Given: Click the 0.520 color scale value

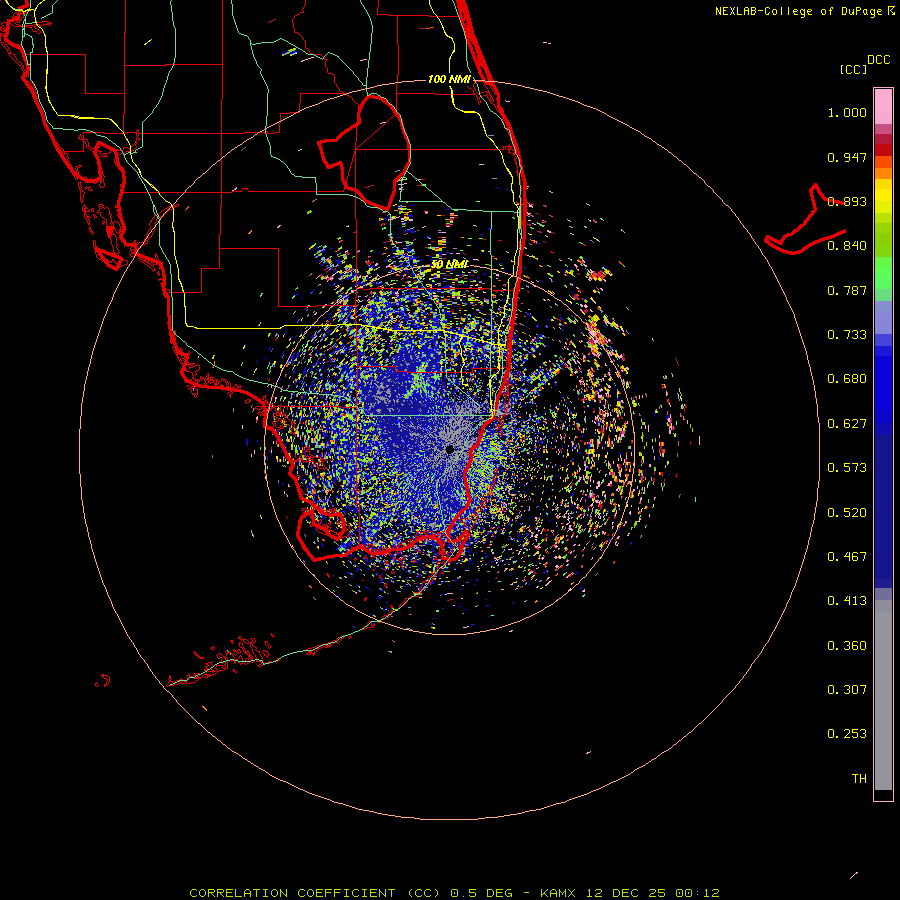Looking at the screenshot, I should [847, 513].
